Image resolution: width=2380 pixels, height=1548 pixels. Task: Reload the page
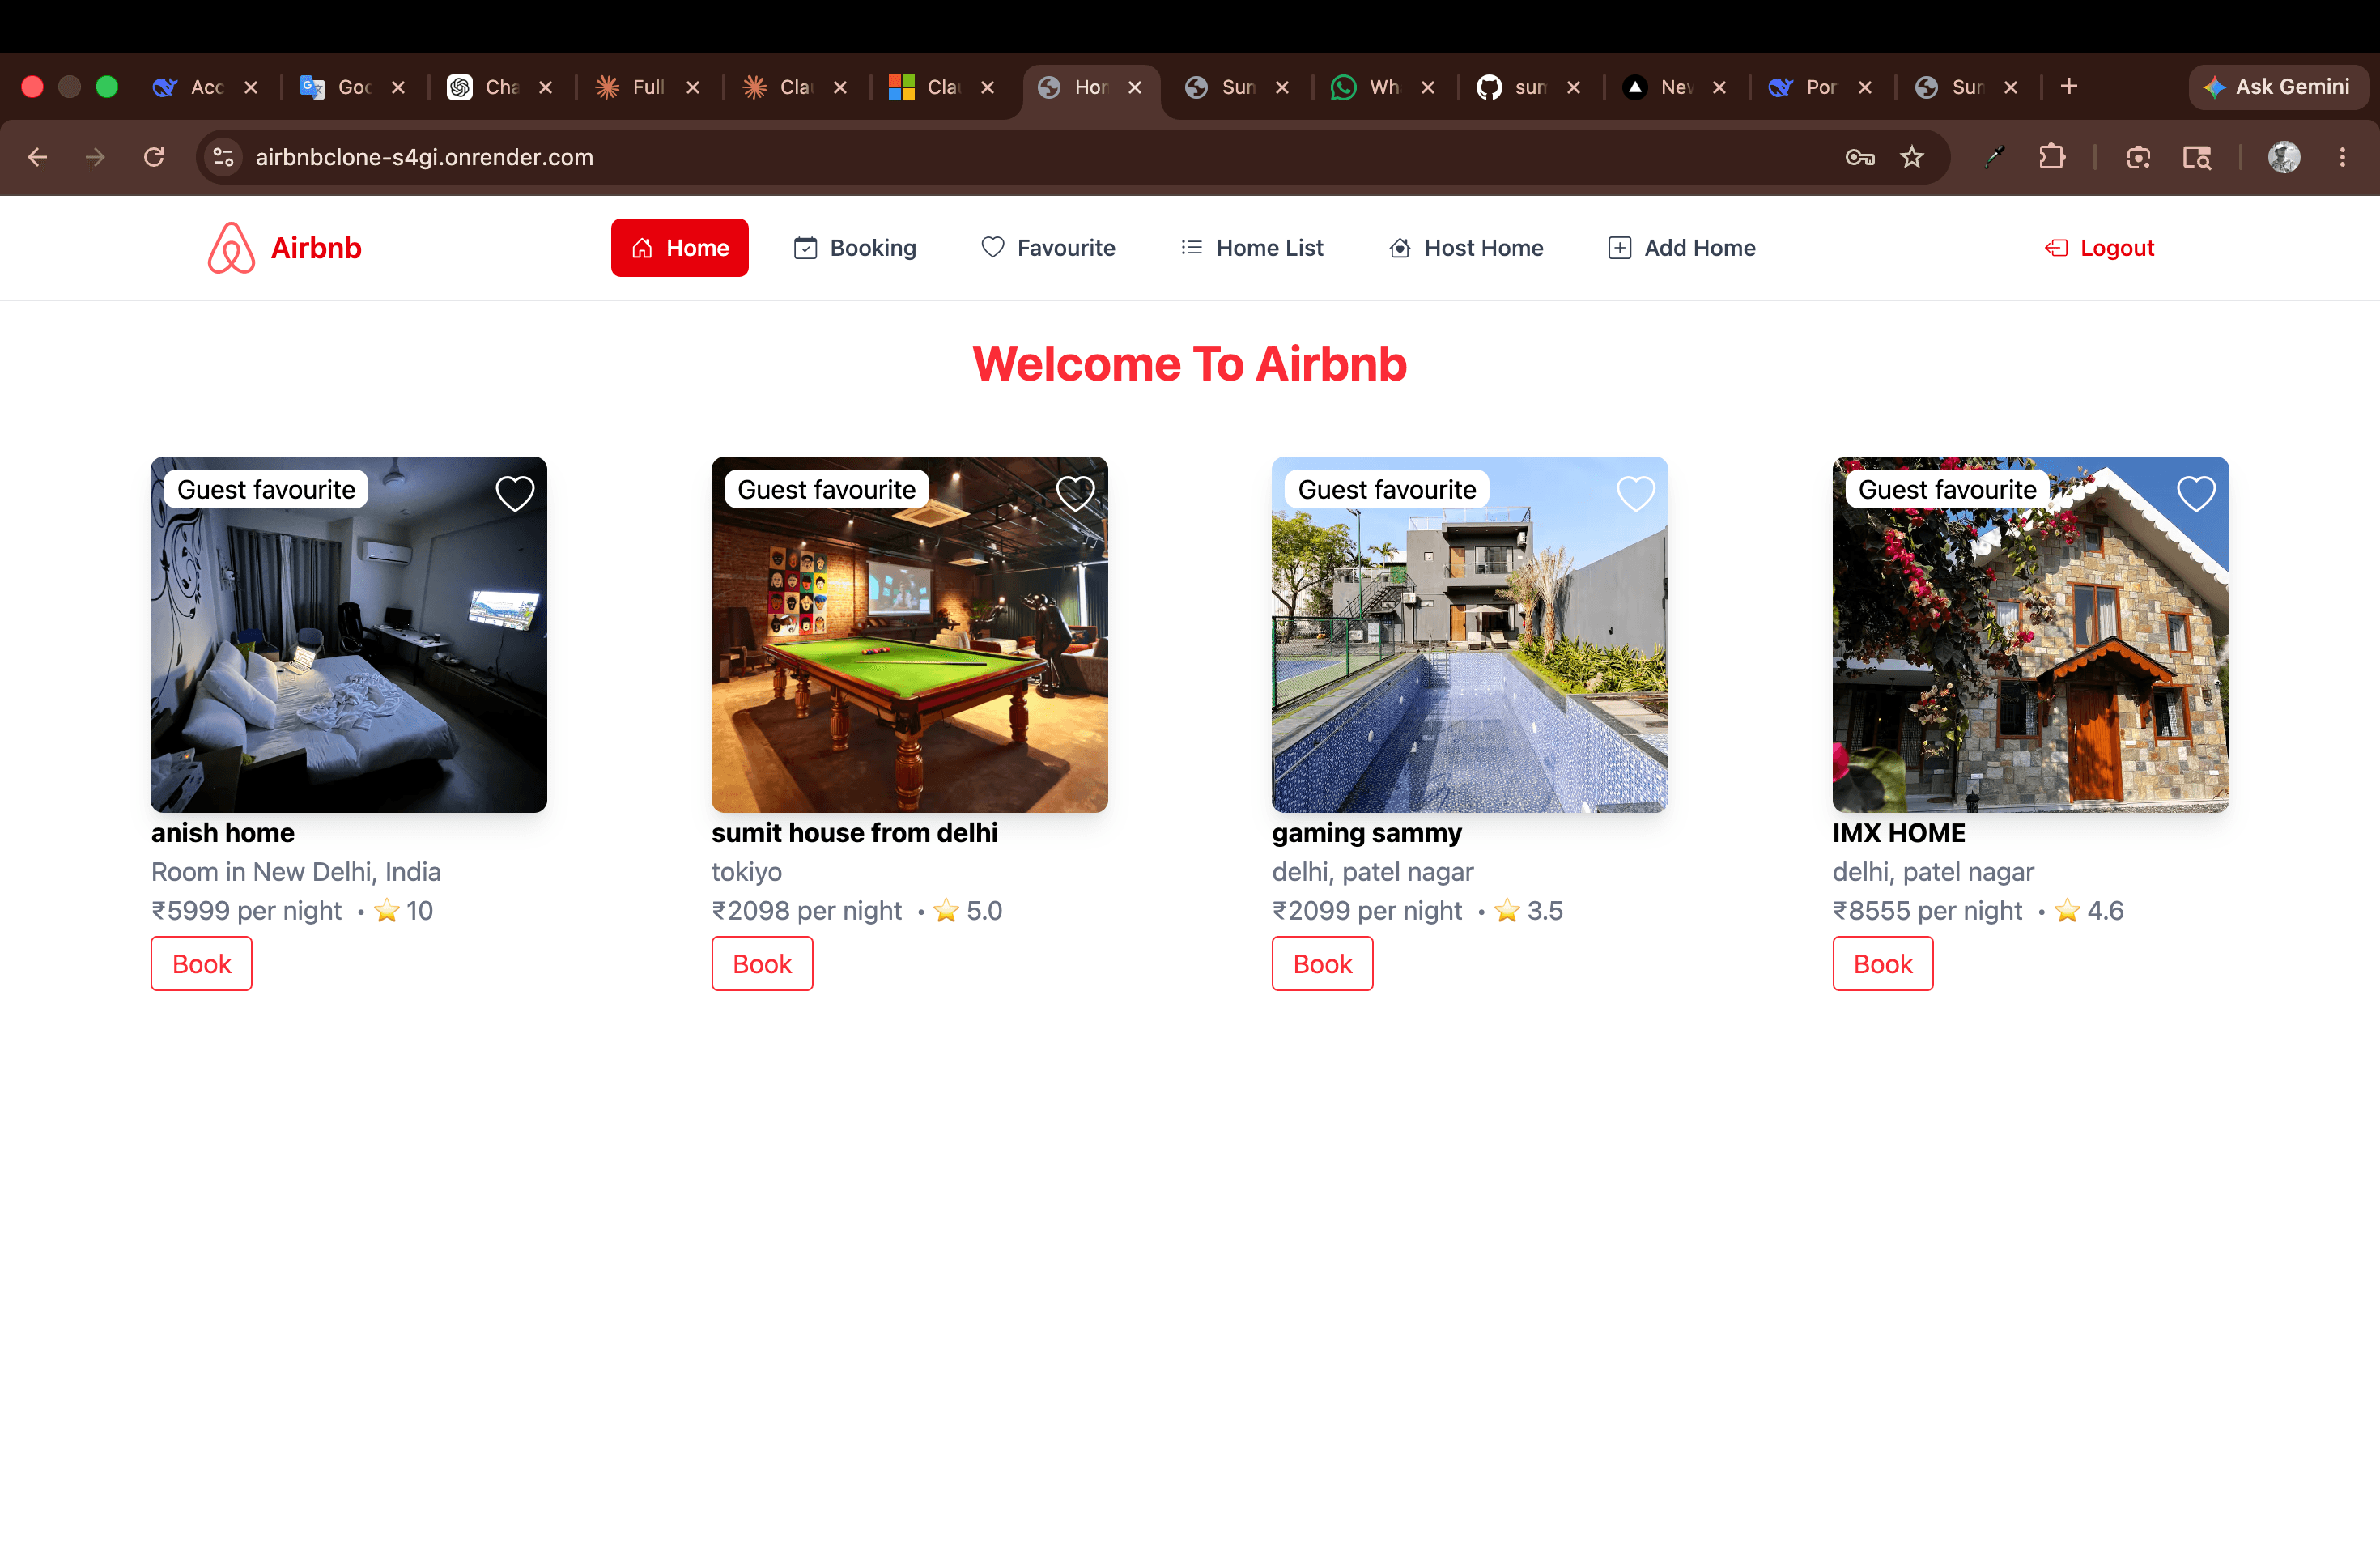(x=153, y=157)
